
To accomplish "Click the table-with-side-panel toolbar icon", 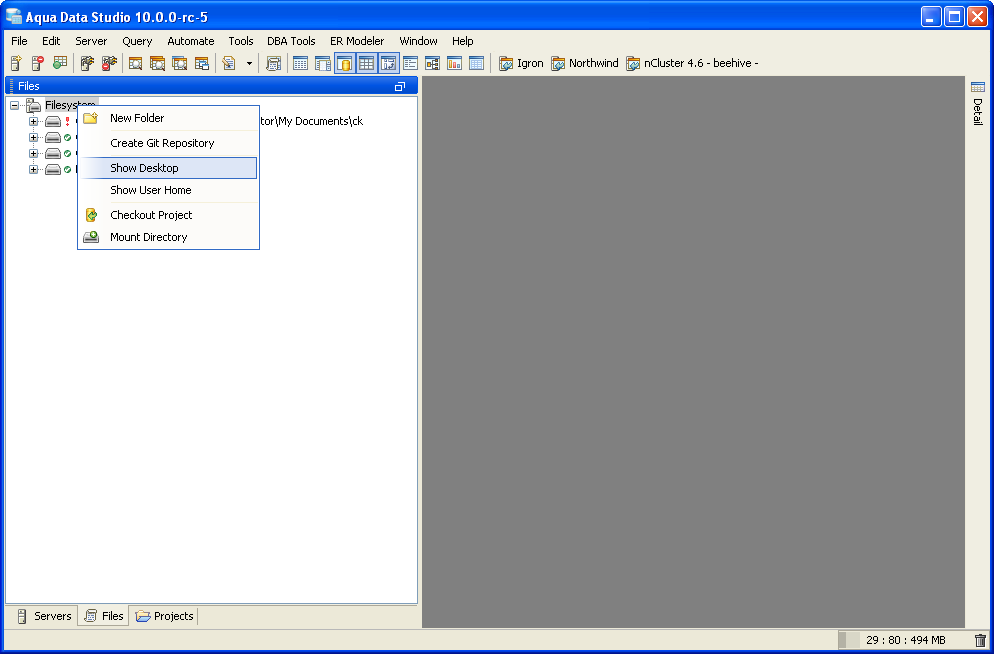I will click(x=323, y=63).
